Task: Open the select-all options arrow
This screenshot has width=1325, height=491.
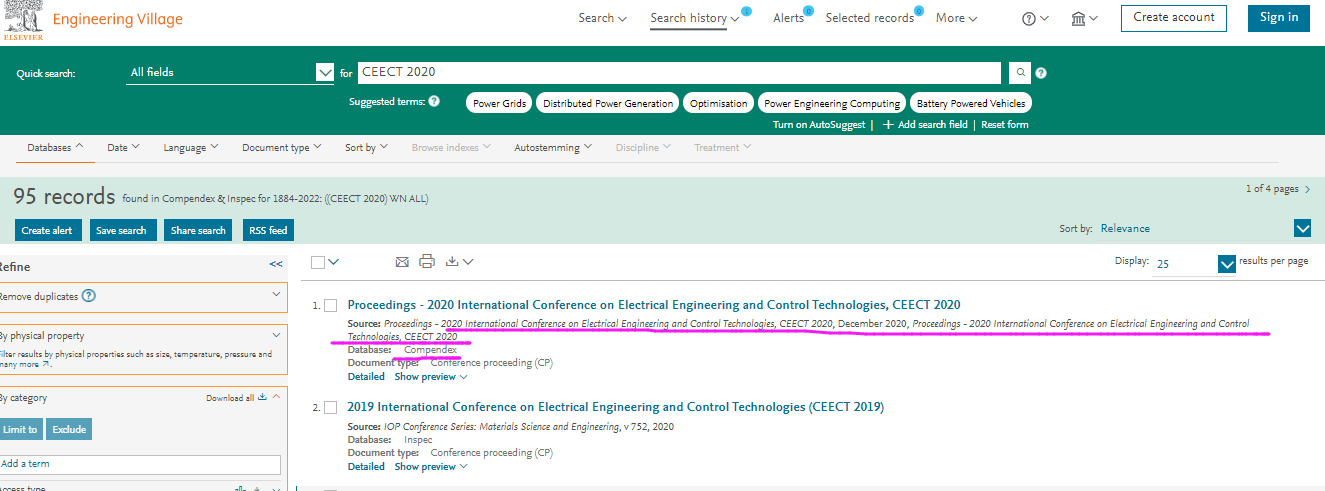Action: [334, 262]
